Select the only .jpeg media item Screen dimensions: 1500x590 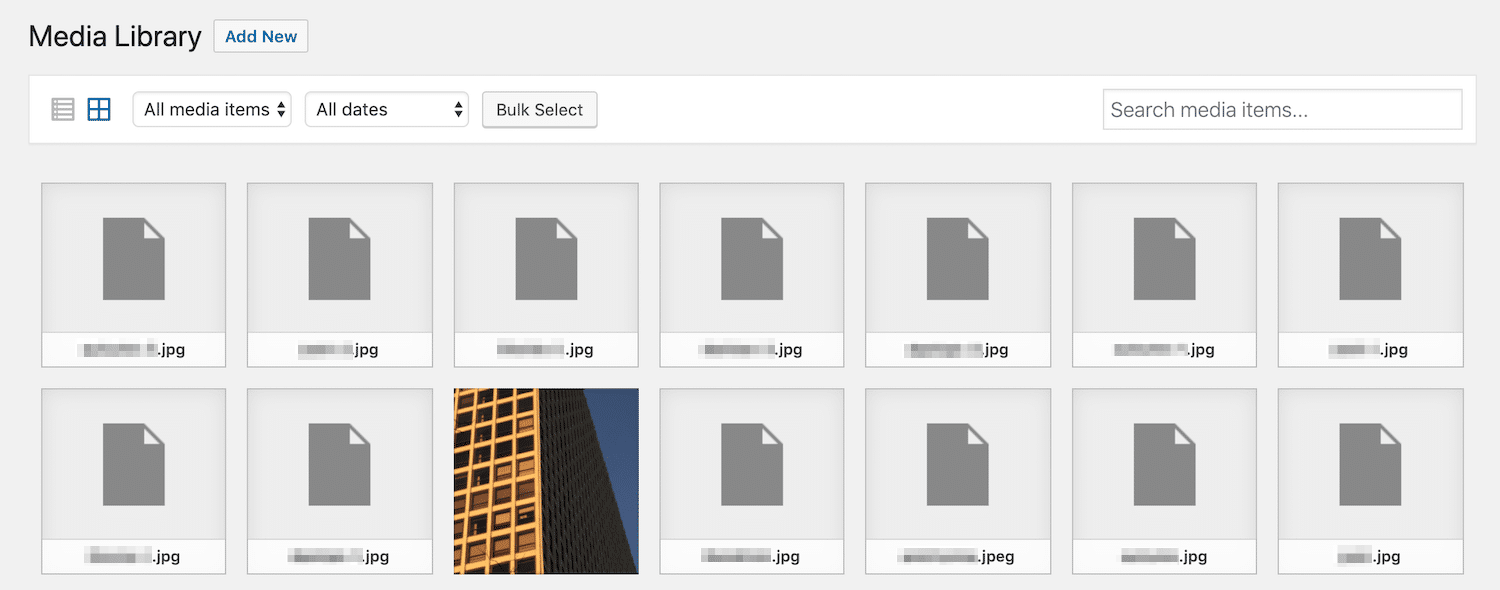point(957,481)
